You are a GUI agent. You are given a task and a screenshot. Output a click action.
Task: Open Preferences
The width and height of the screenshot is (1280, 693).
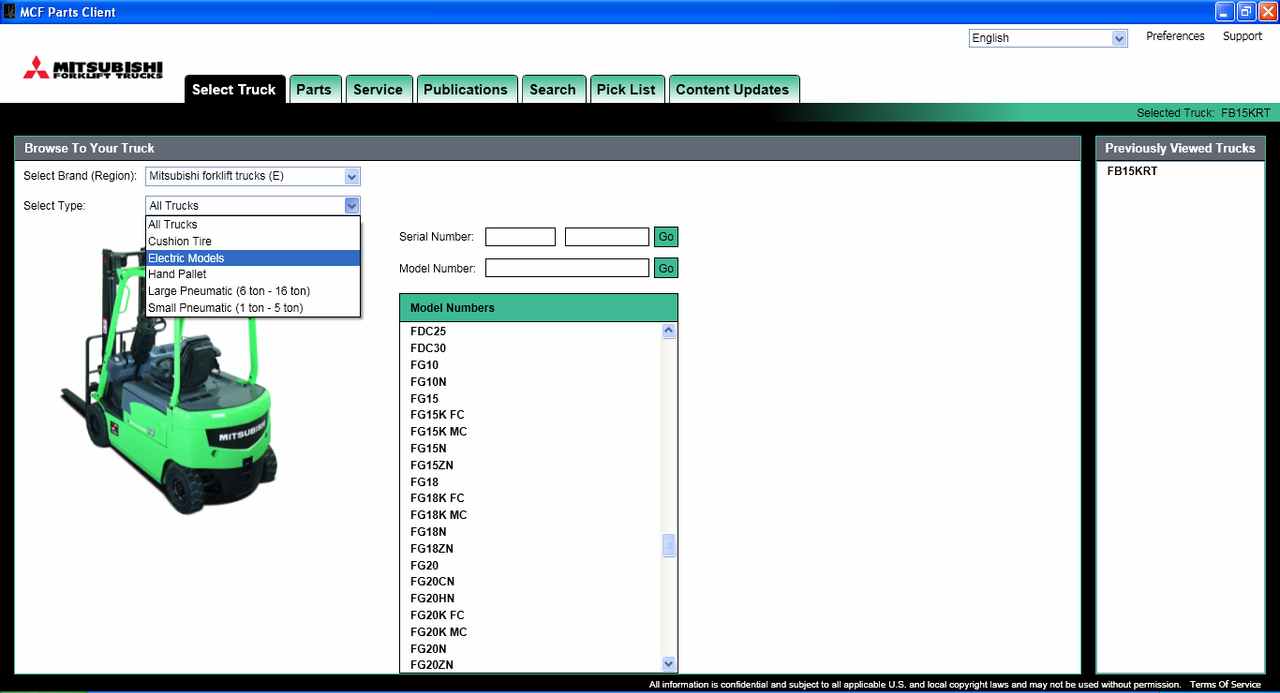pos(1175,36)
